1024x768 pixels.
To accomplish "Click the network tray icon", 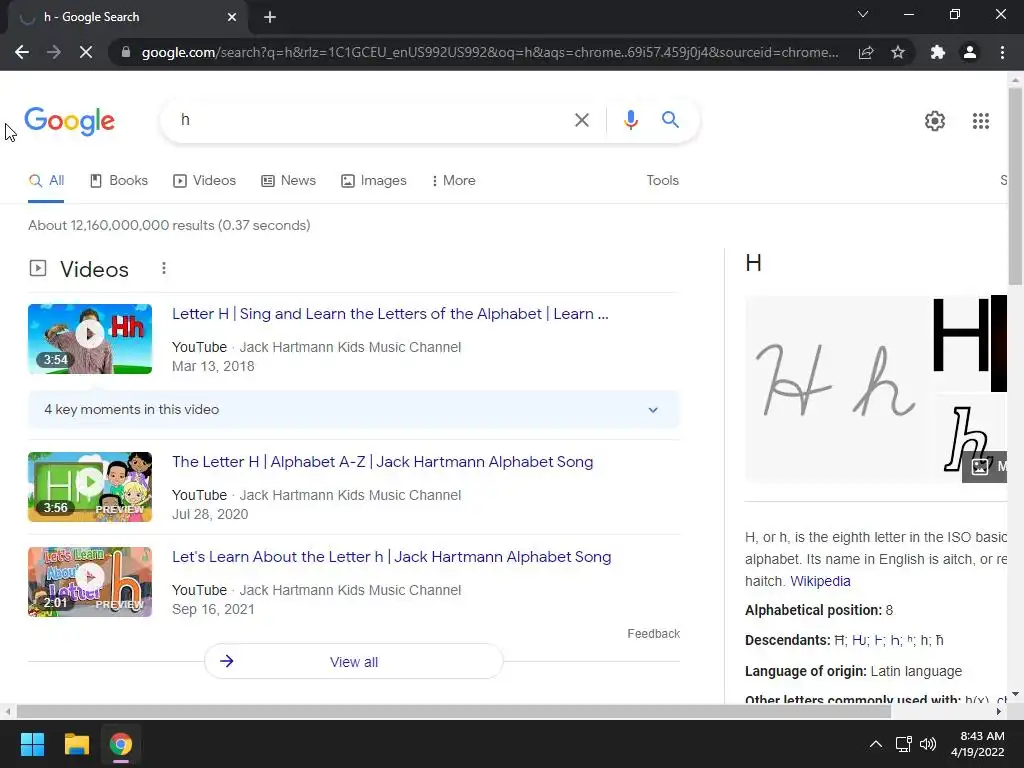I will click(x=904, y=744).
